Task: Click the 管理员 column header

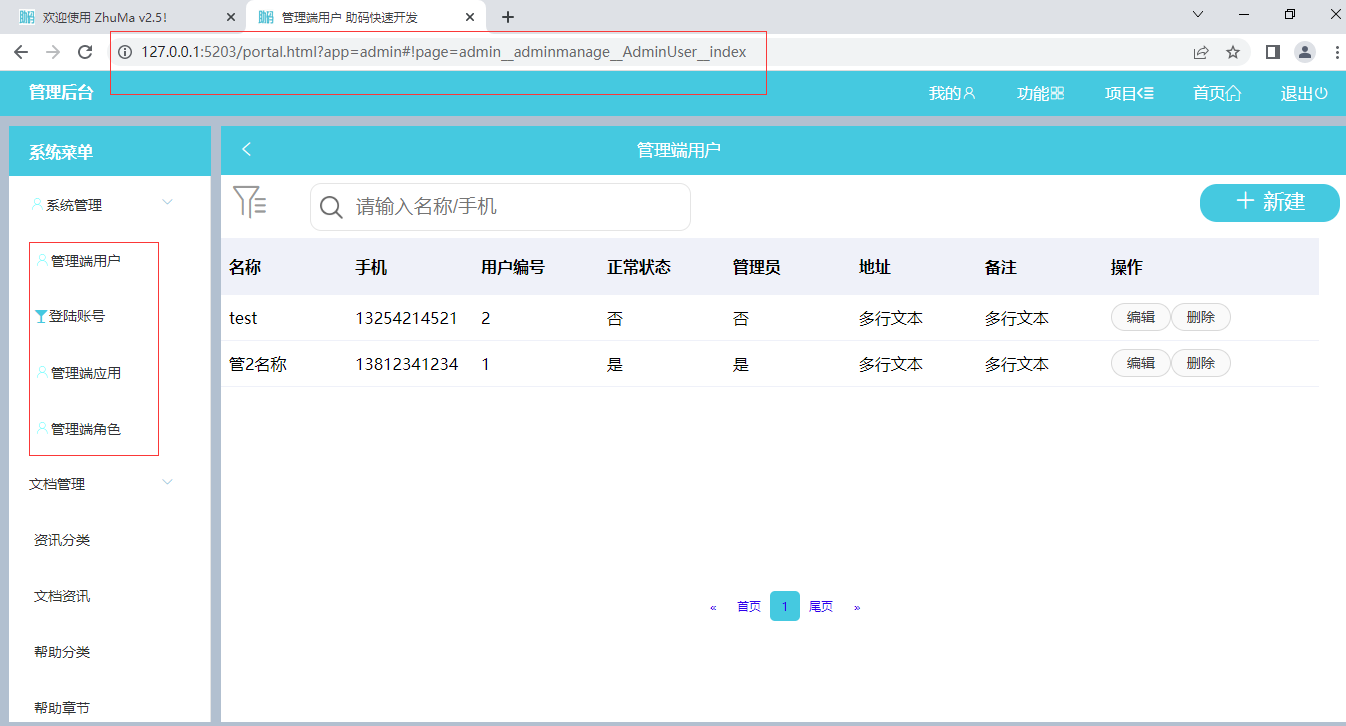Action: coord(757,267)
